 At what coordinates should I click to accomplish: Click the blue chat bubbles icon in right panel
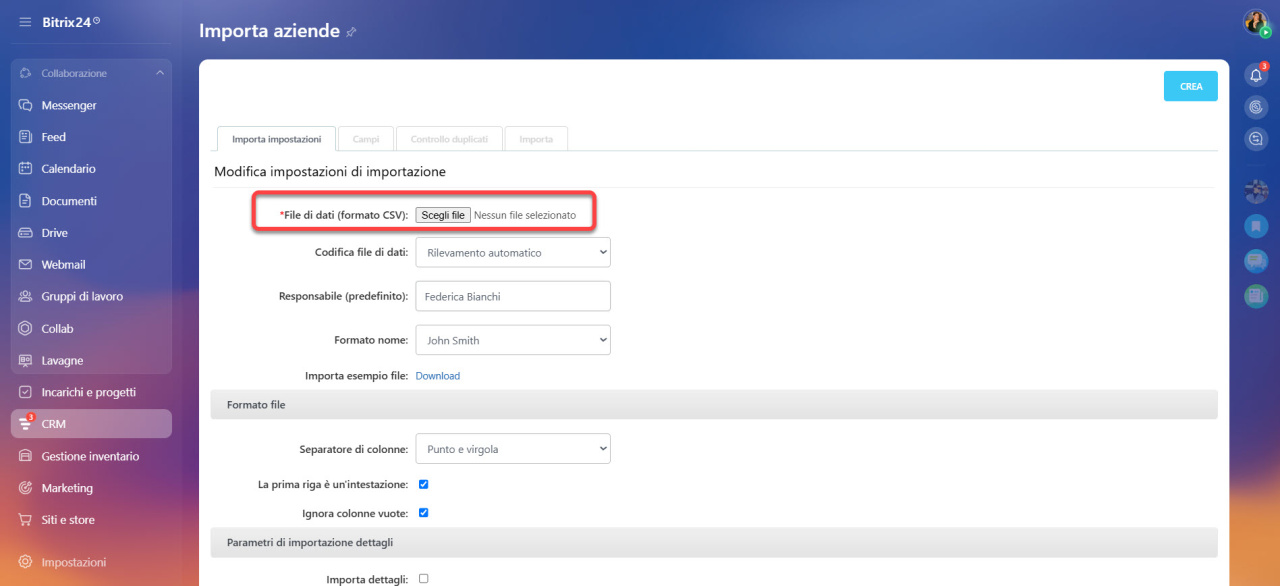click(1256, 261)
